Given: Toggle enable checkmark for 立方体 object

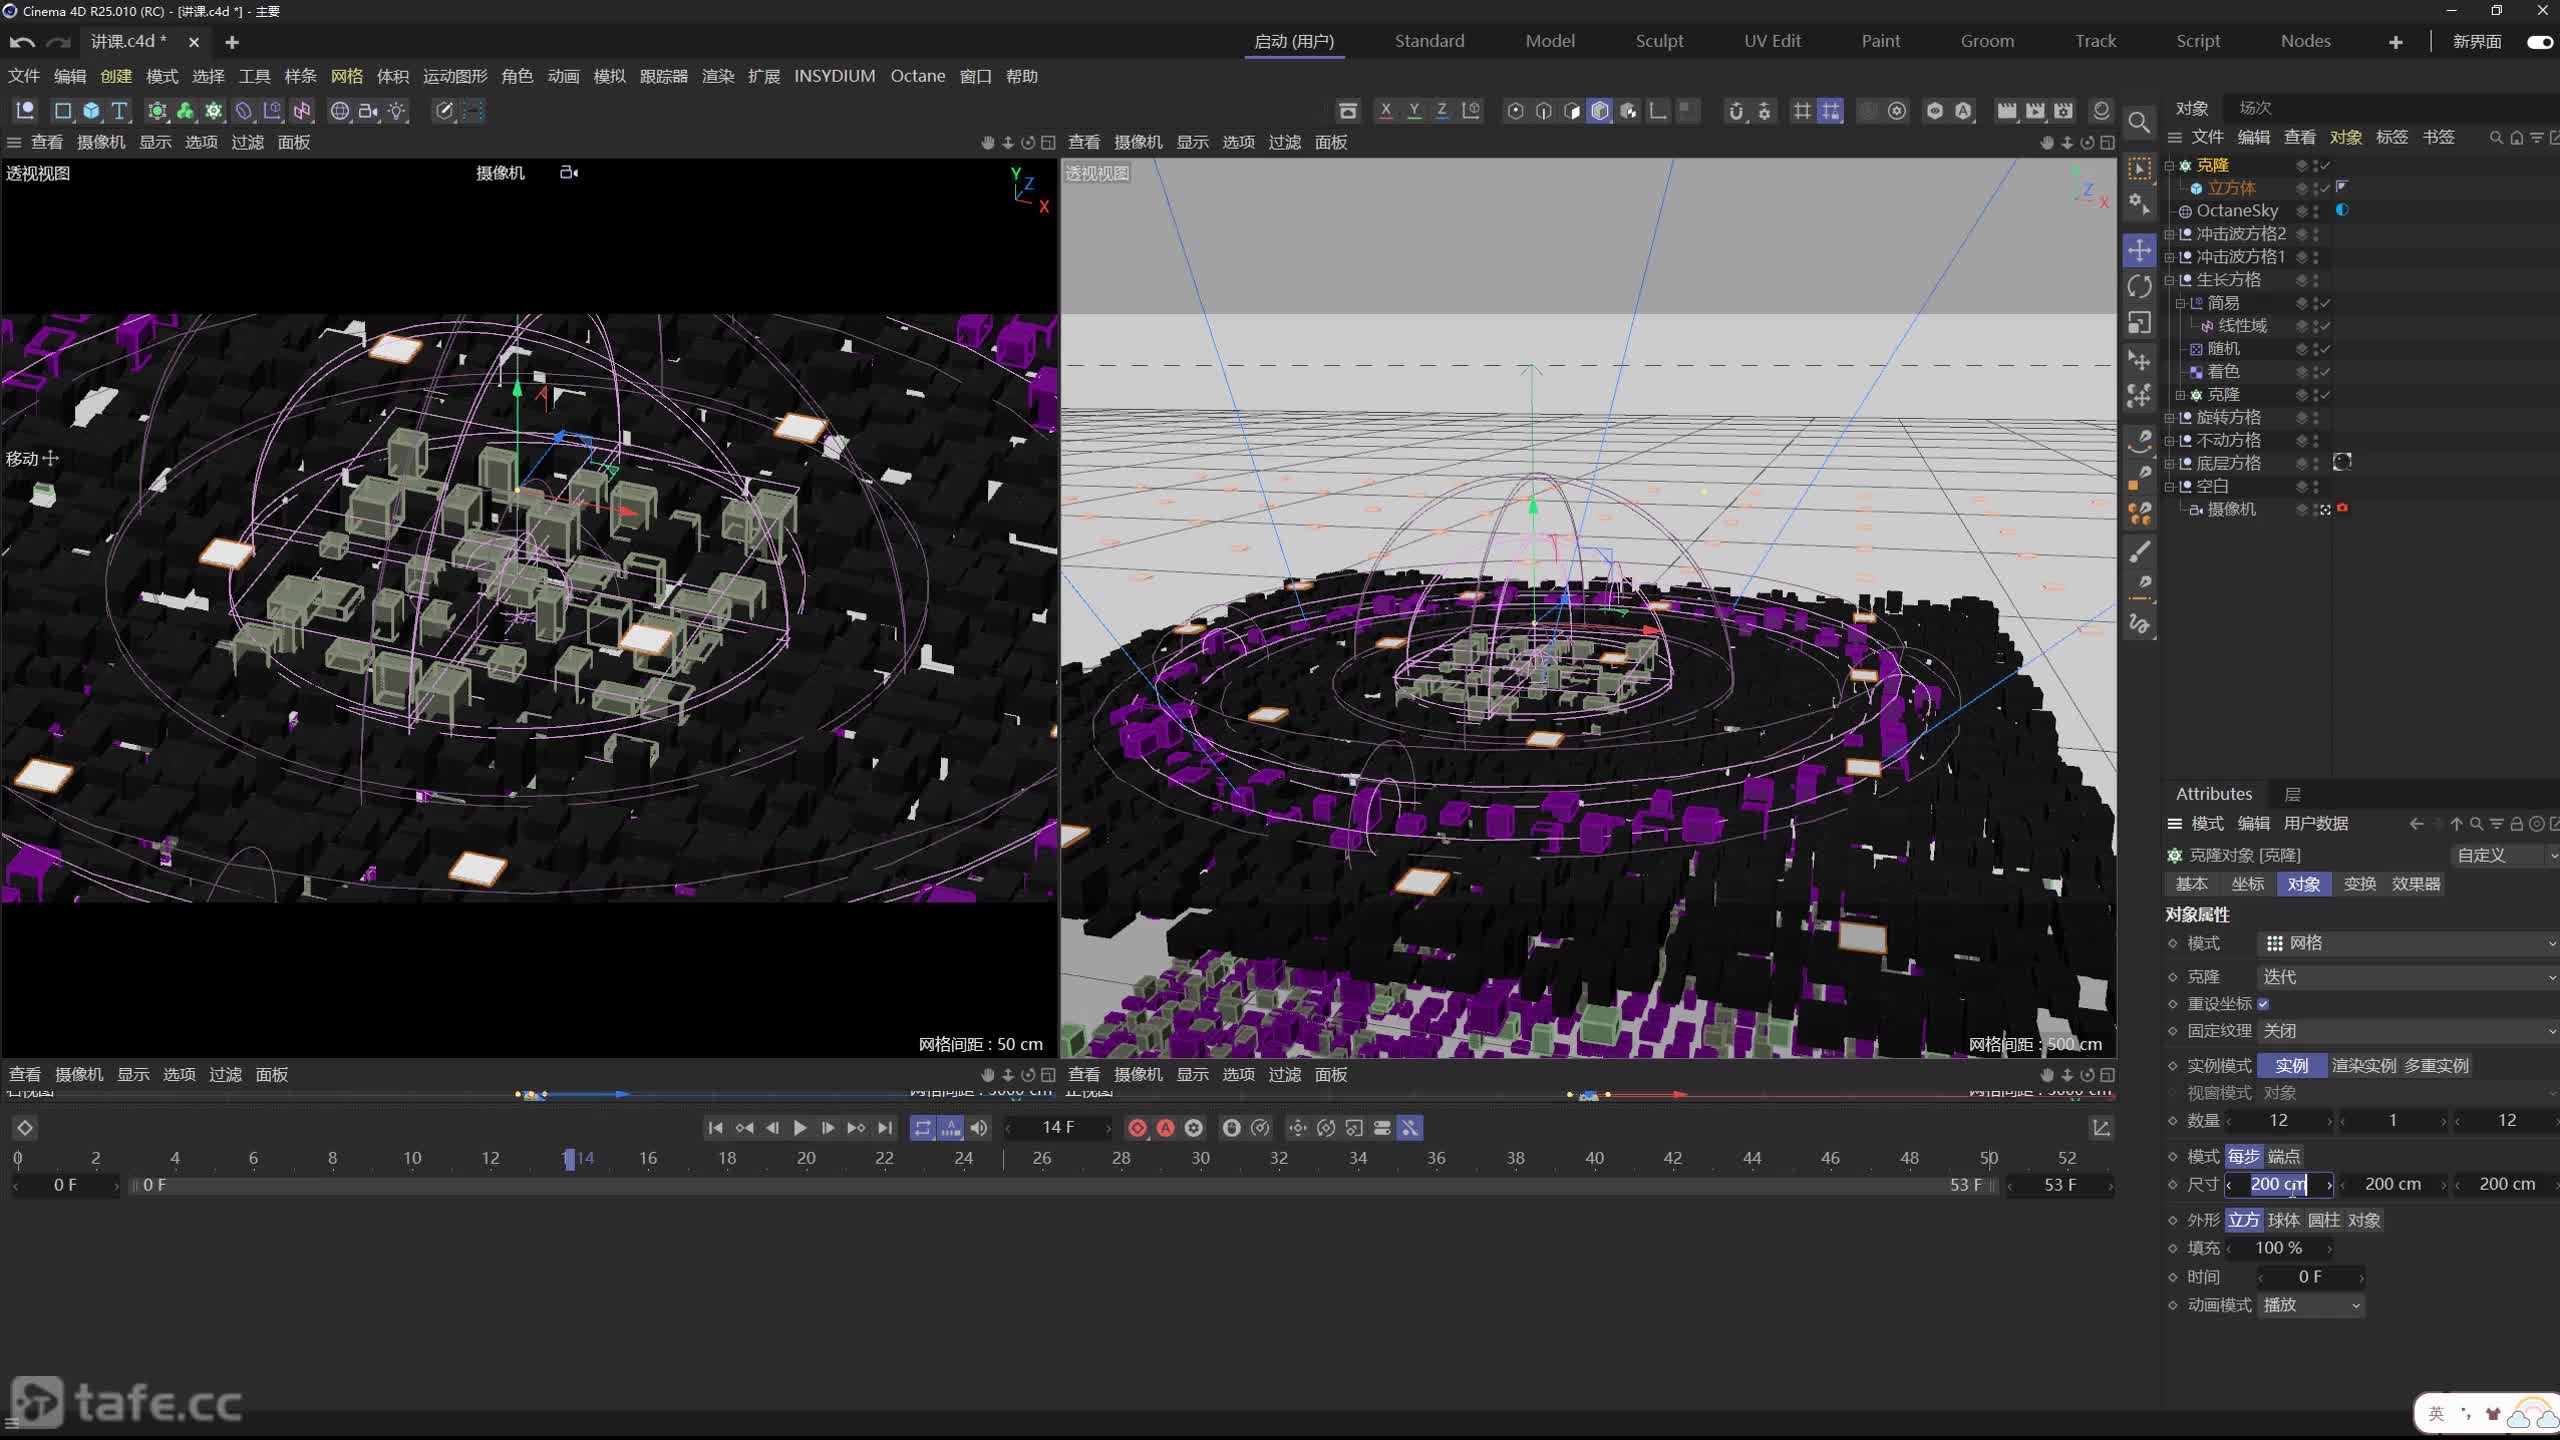Looking at the screenshot, I should point(2325,188).
